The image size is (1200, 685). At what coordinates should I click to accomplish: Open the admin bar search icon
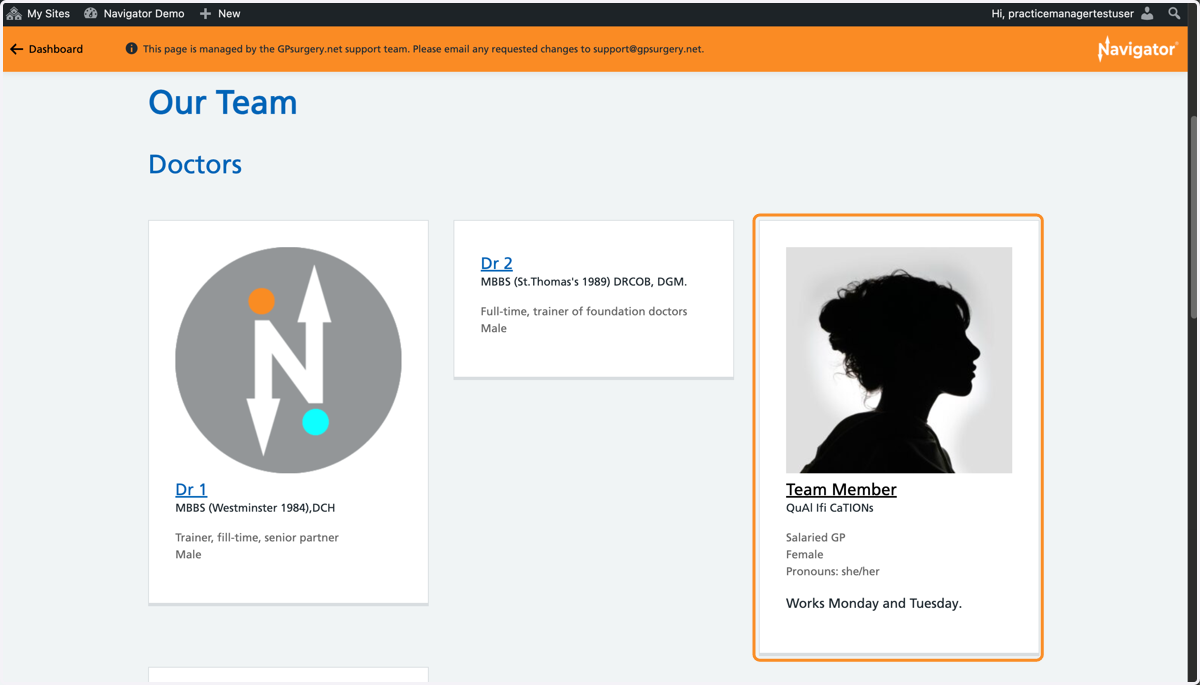(x=1175, y=14)
